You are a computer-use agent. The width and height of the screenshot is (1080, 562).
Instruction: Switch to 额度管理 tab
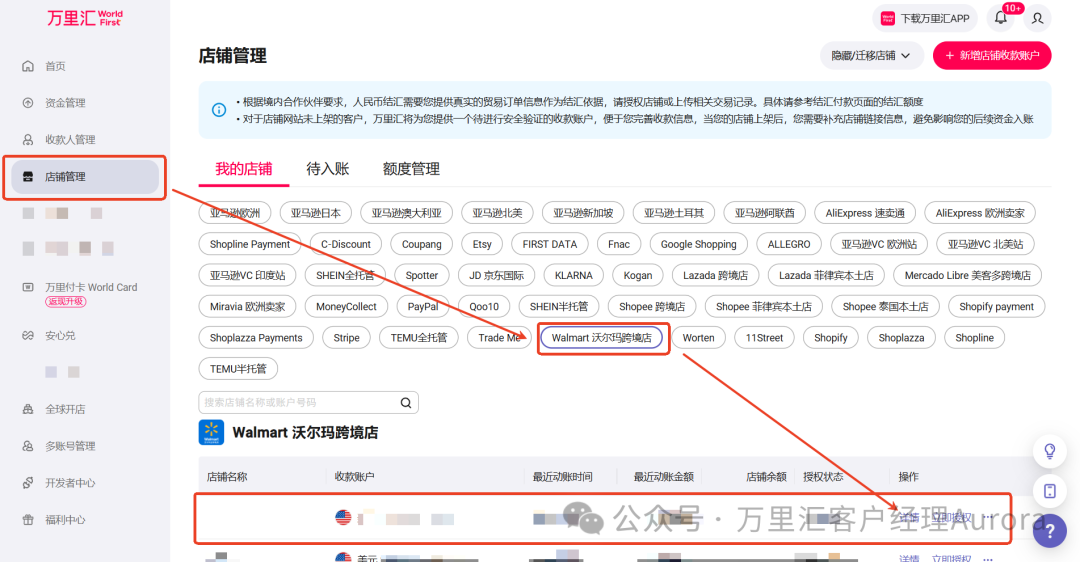click(x=411, y=169)
